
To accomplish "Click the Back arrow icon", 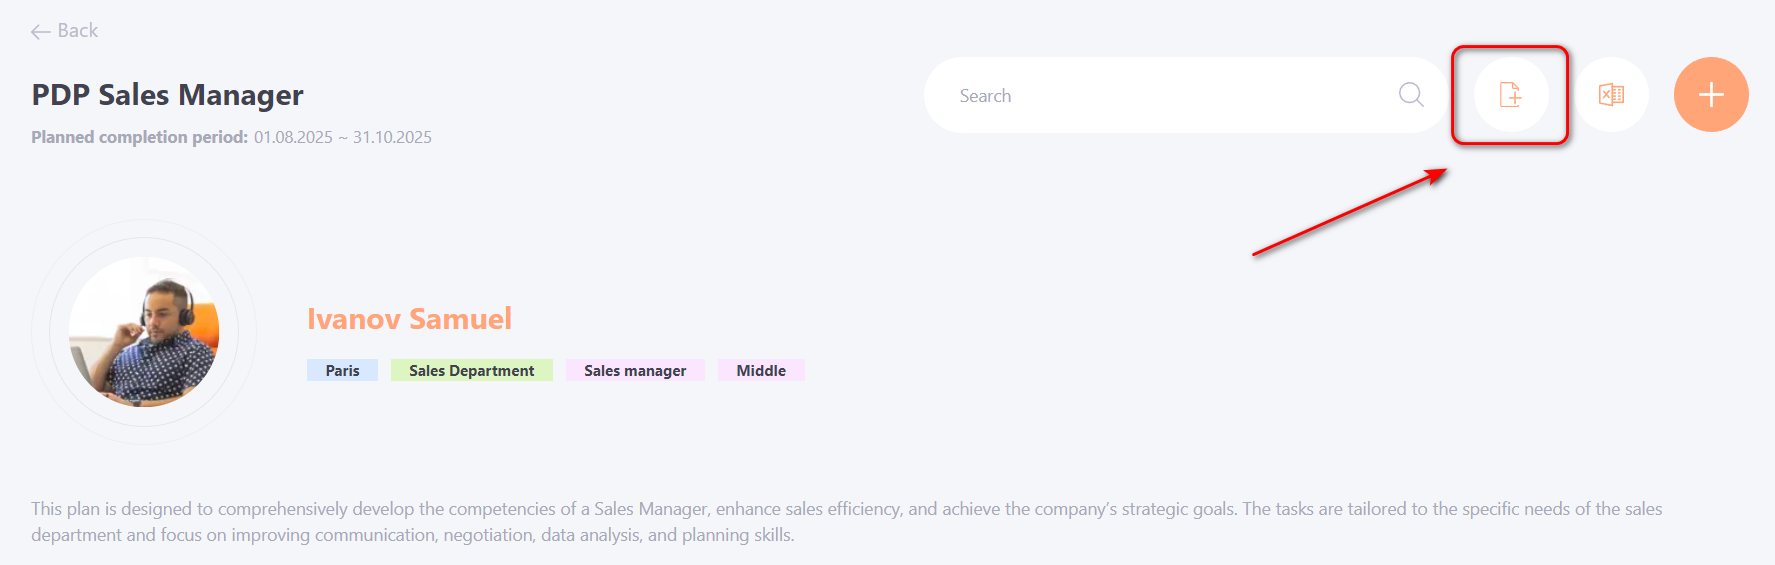I will [x=40, y=32].
